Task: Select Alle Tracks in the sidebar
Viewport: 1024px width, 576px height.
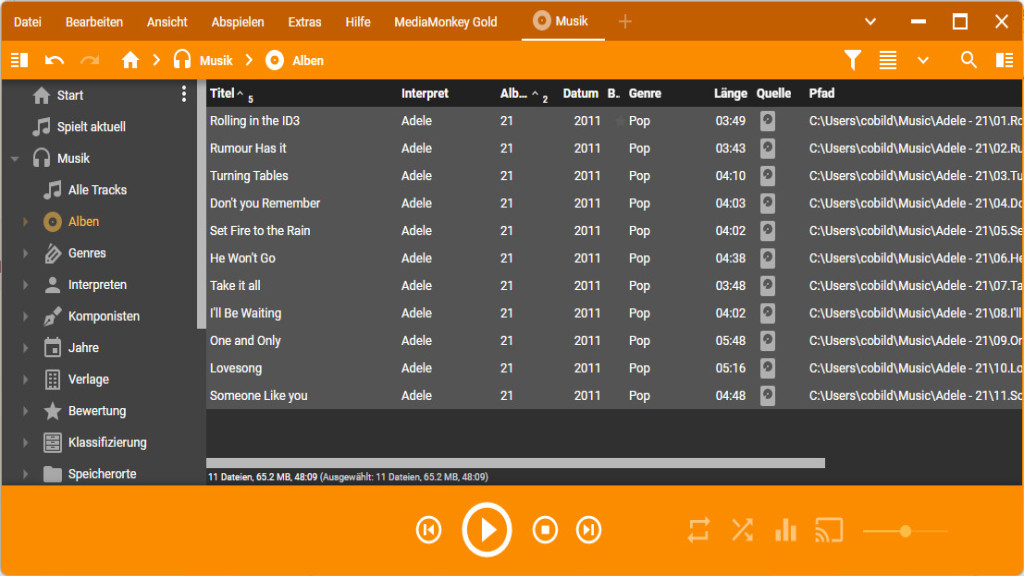Action: [97, 190]
